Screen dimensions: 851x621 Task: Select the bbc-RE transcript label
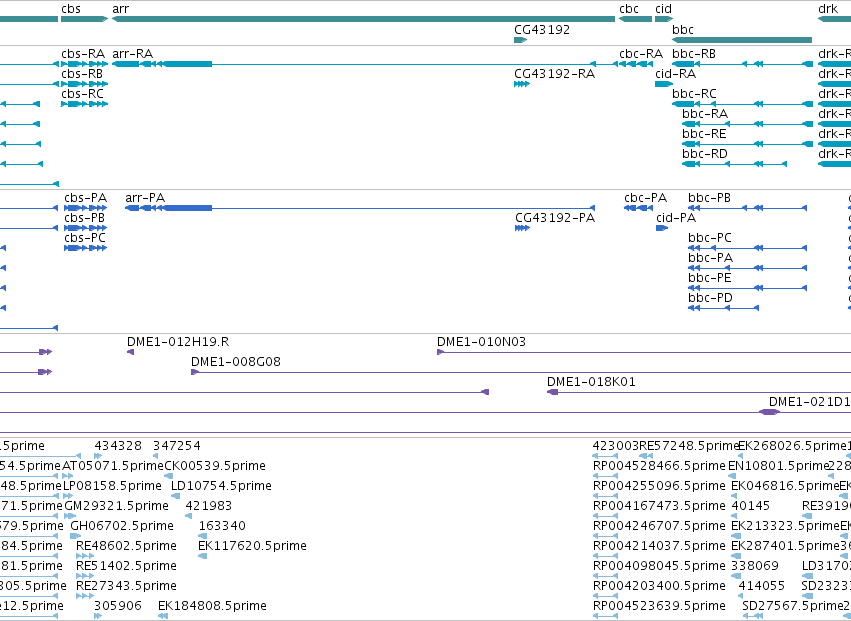(x=704, y=134)
